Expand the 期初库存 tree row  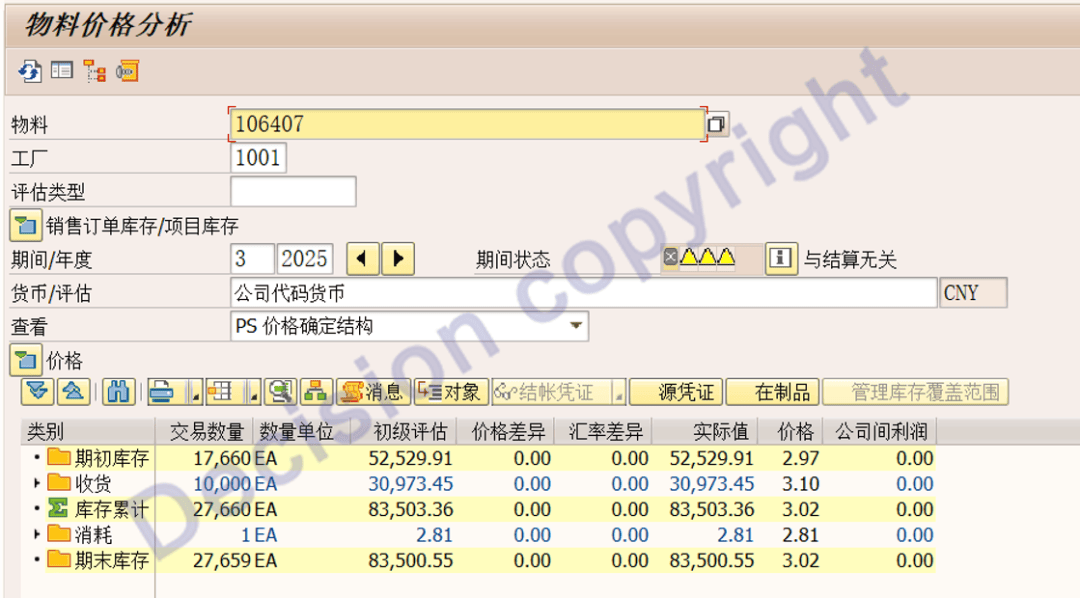(38, 458)
